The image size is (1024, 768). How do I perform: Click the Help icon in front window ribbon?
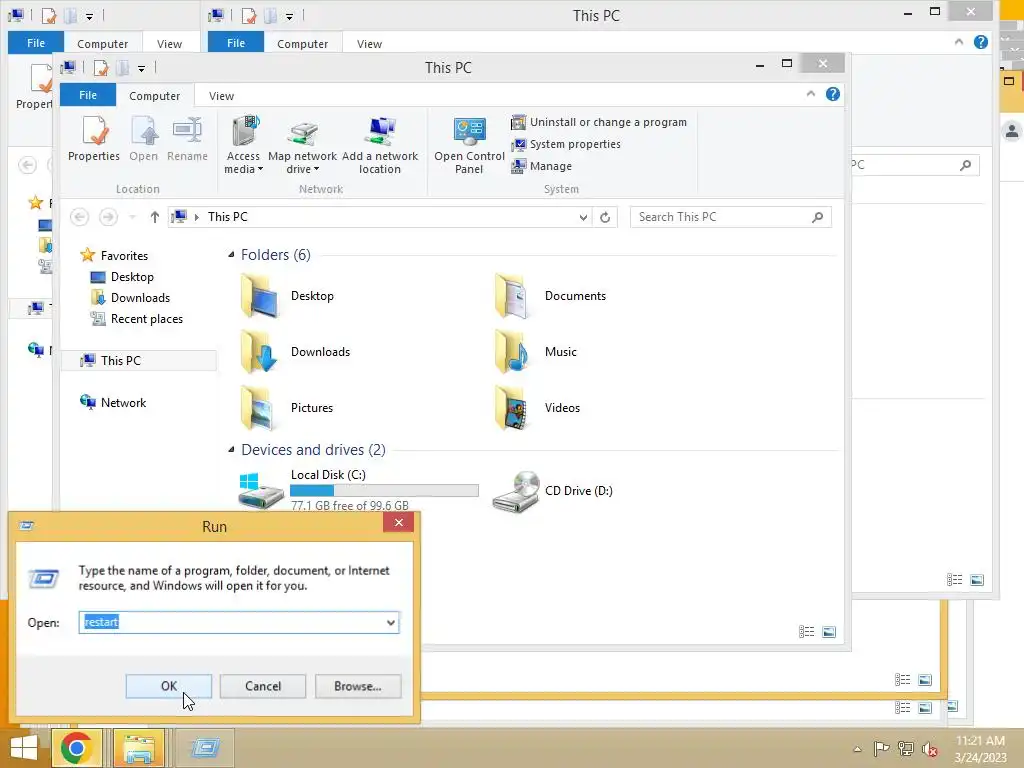click(833, 95)
